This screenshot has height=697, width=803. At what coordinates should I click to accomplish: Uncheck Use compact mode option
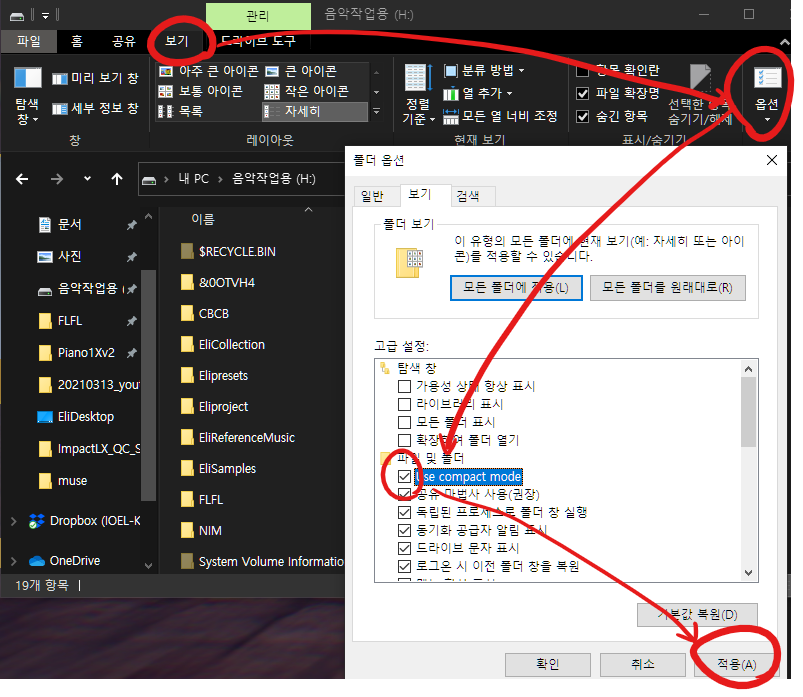click(x=405, y=476)
